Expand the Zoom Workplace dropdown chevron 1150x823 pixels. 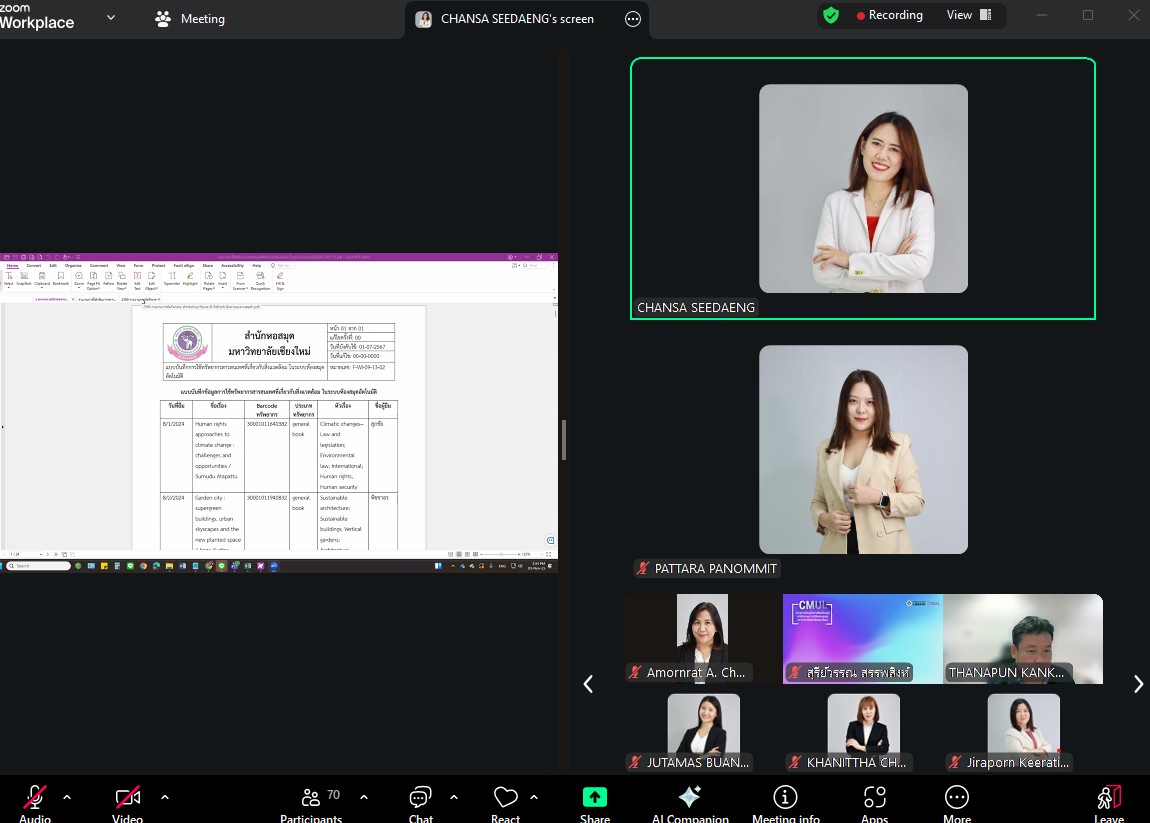click(111, 18)
